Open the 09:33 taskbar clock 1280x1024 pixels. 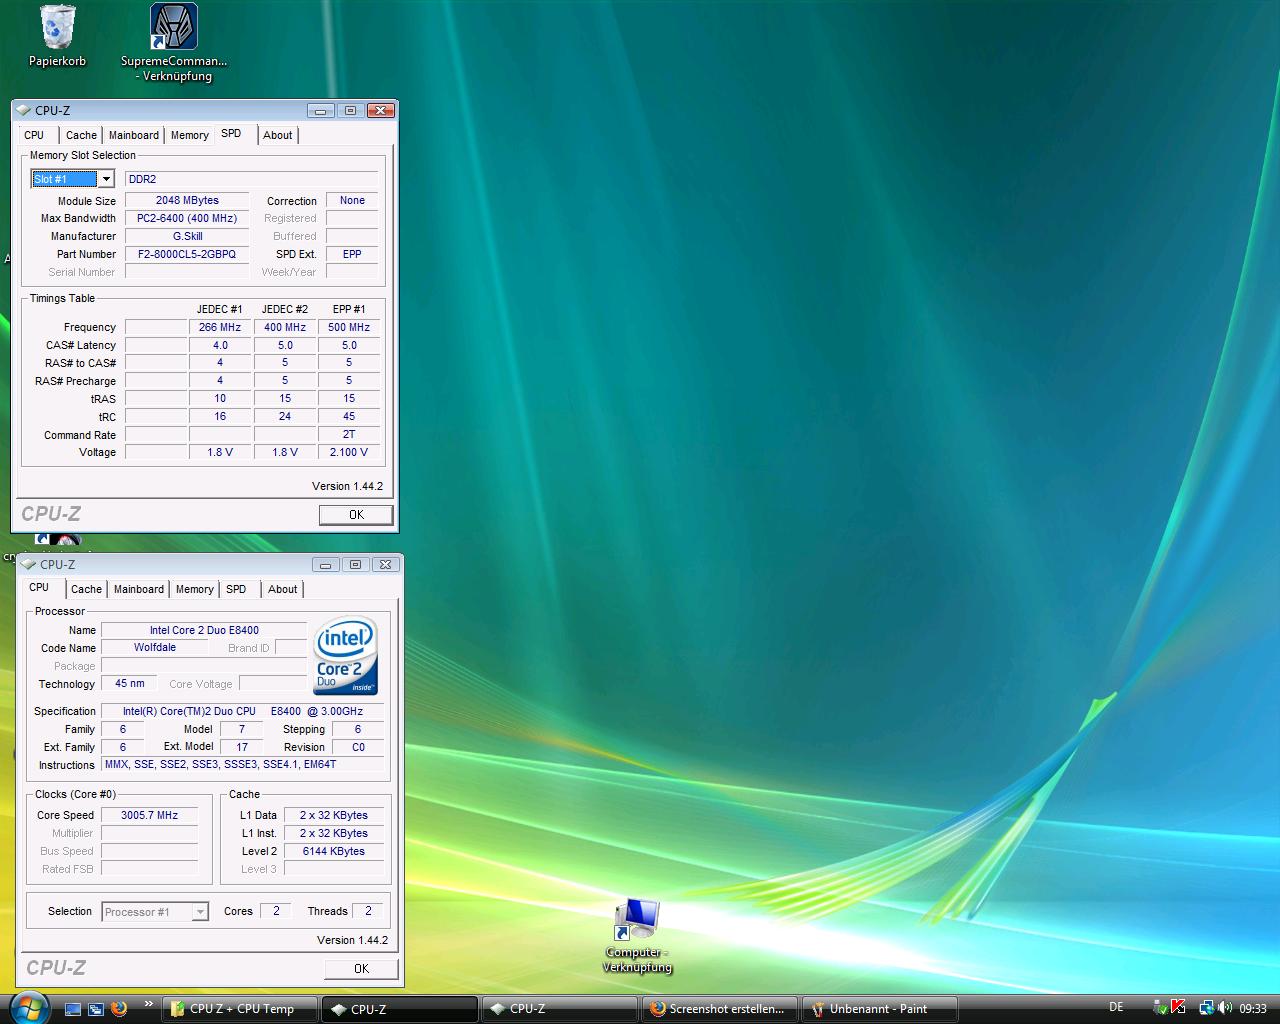click(x=1253, y=1009)
